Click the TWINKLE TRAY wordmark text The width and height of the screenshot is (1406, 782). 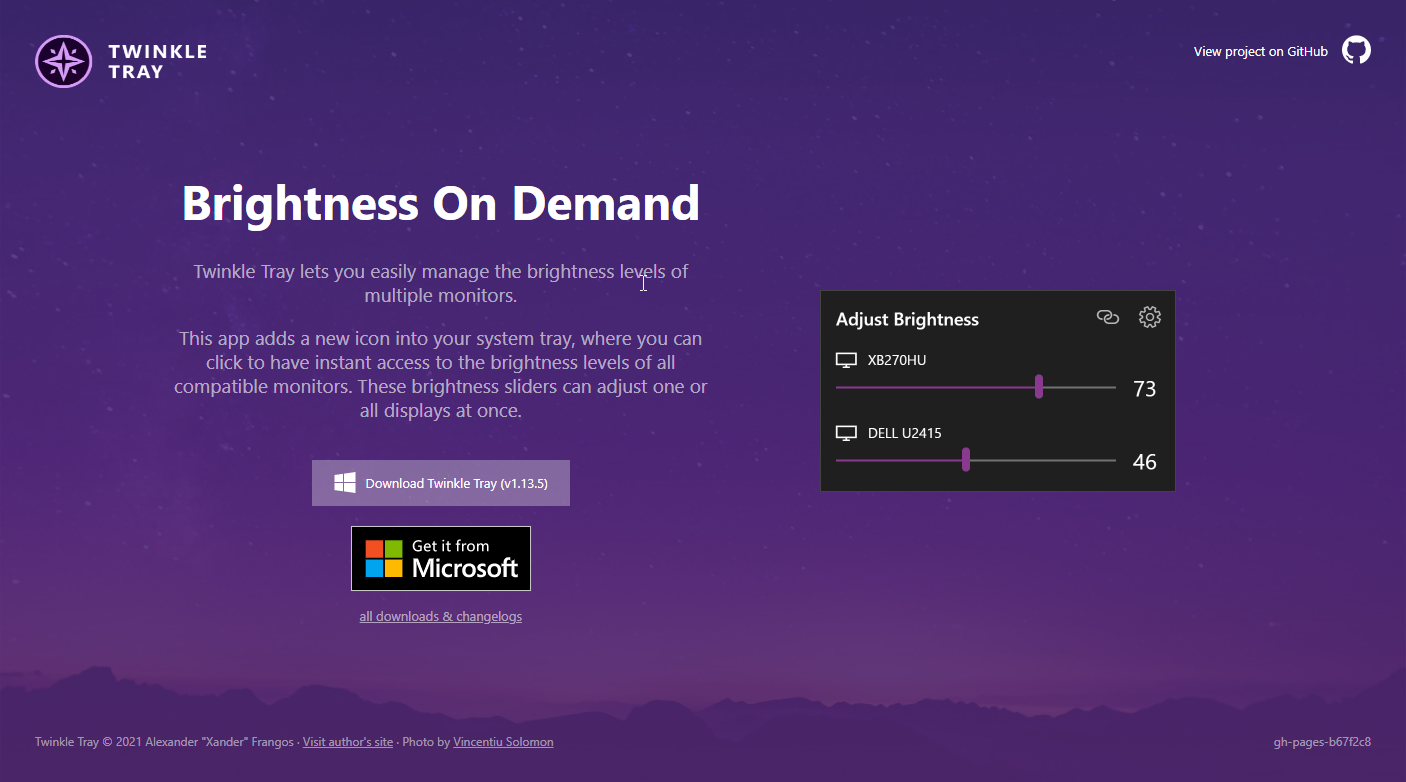coord(157,61)
